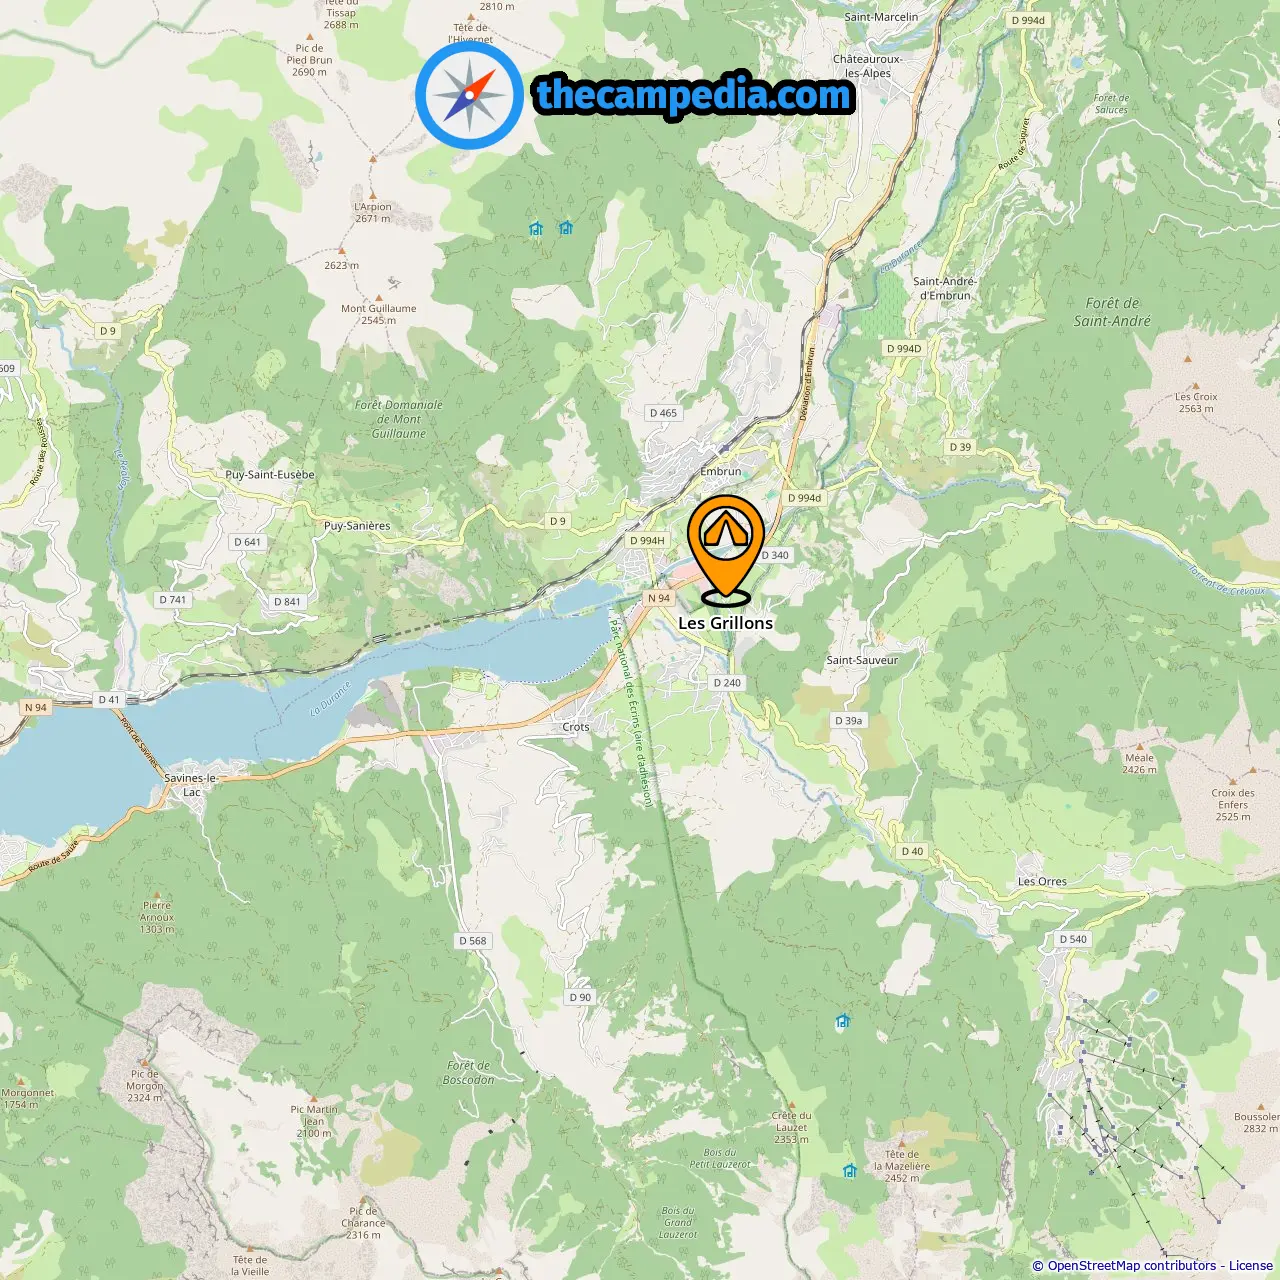Screen dimensions: 1280x1280
Task: Click the Saint-Sauveur village label
Action: 862,660
